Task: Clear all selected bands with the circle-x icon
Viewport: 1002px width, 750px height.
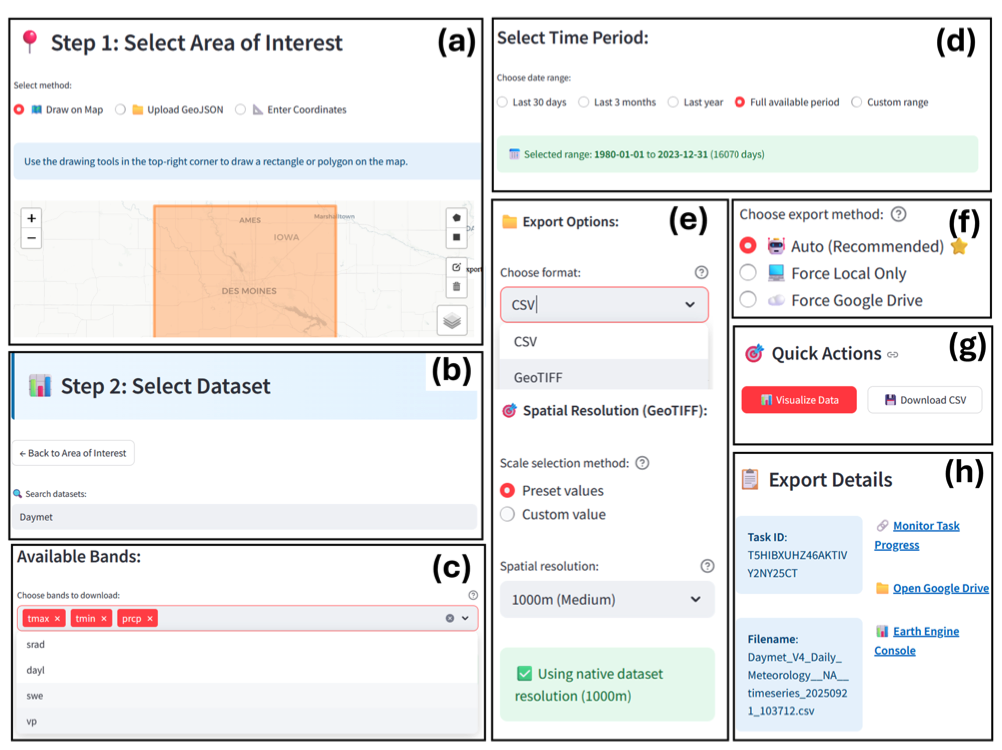Action: point(450,619)
